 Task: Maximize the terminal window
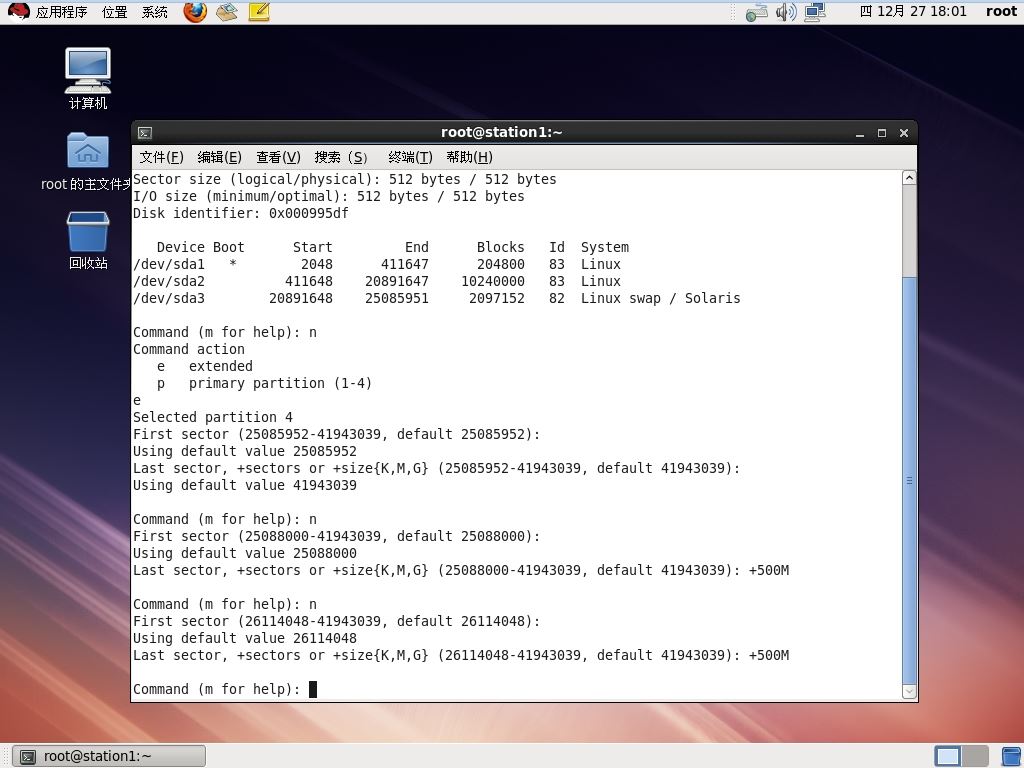(x=882, y=133)
